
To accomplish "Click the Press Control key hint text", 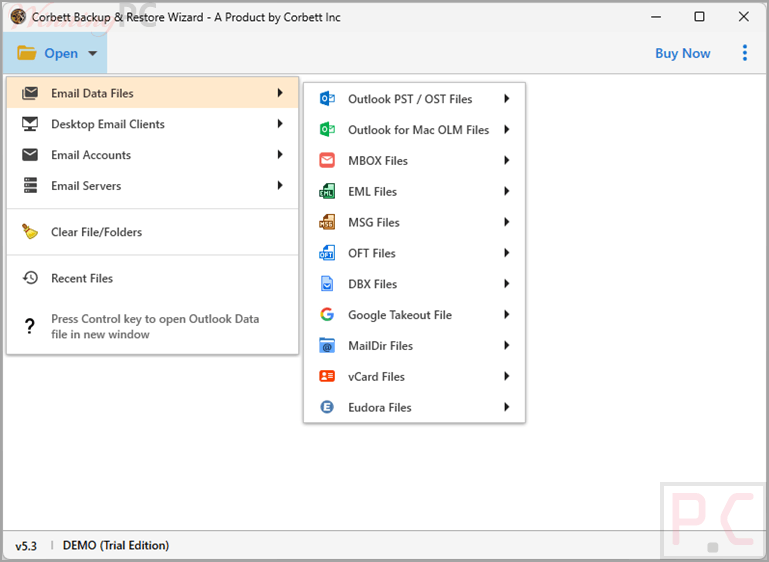I will tap(155, 326).
